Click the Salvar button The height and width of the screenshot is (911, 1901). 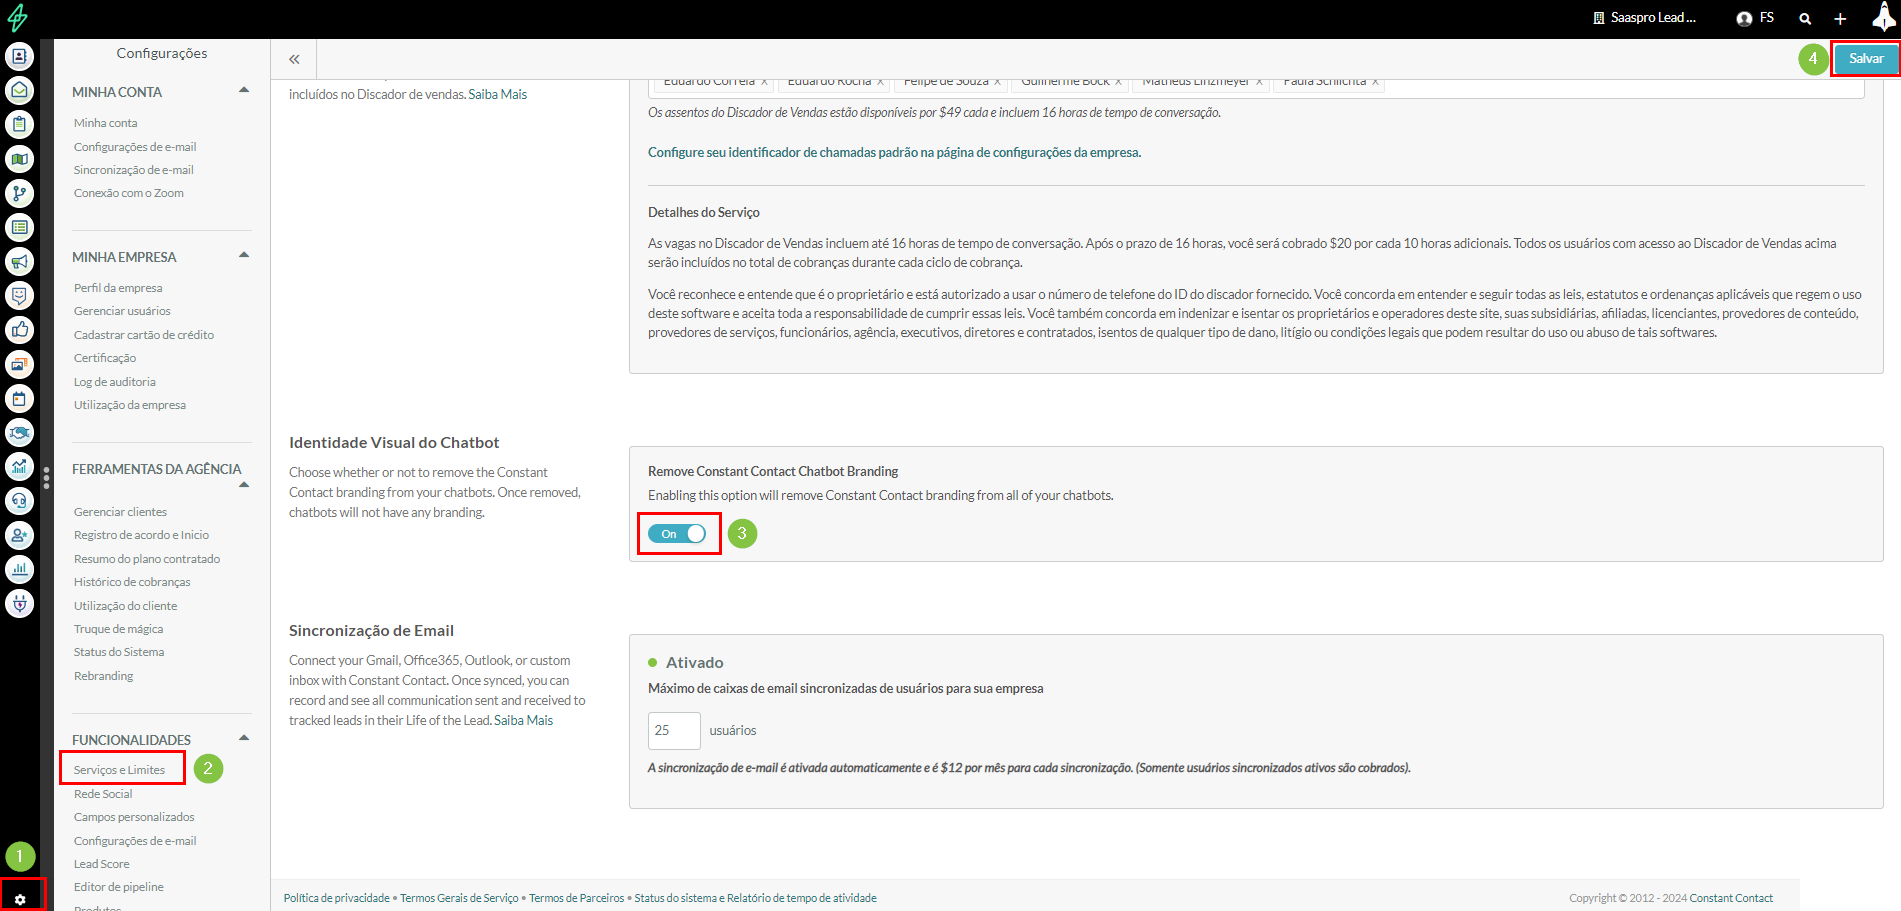(x=1866, y=58)
